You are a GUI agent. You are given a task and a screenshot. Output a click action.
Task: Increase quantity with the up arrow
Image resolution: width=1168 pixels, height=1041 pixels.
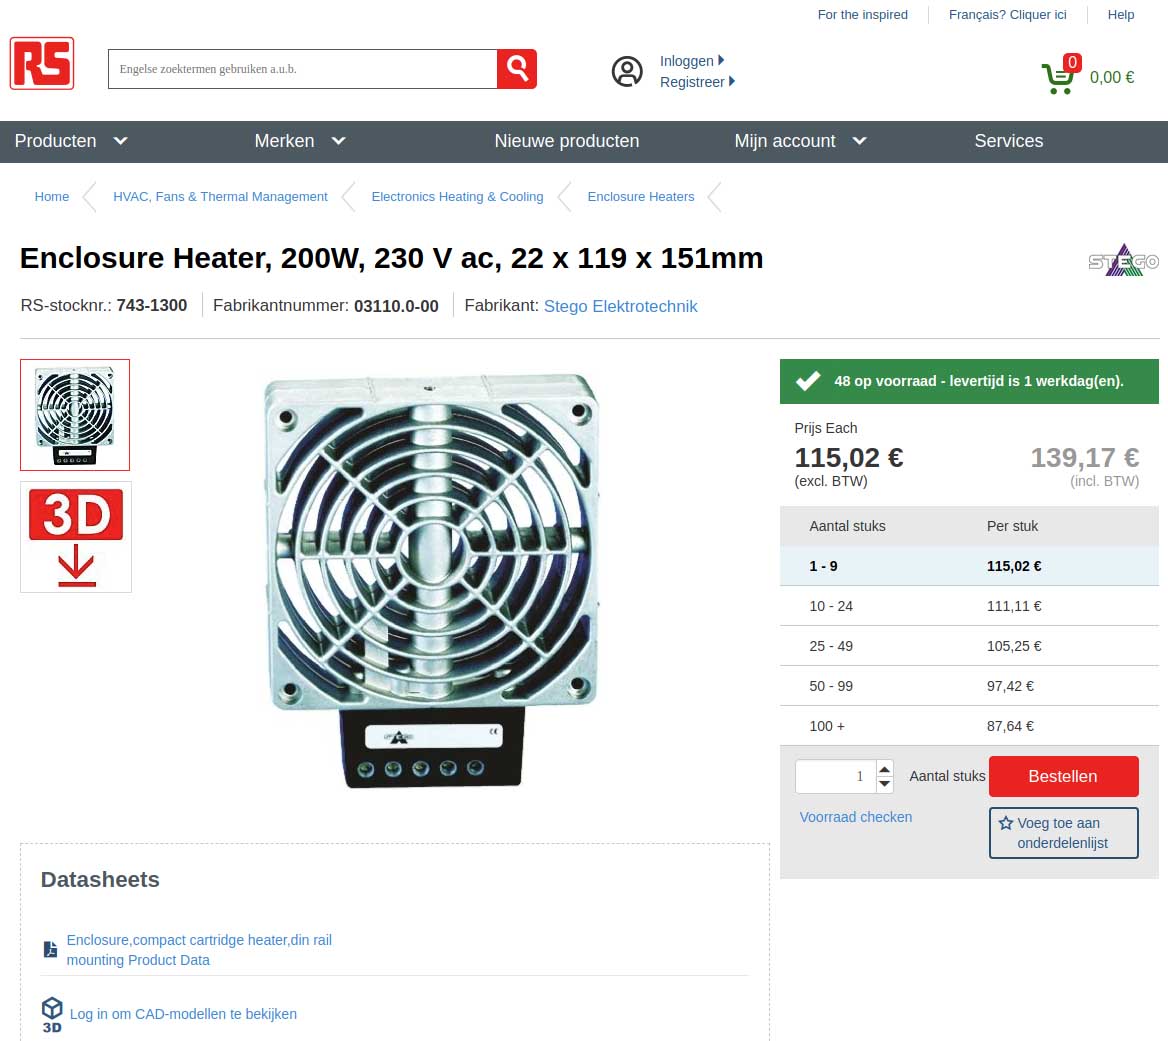884,769
